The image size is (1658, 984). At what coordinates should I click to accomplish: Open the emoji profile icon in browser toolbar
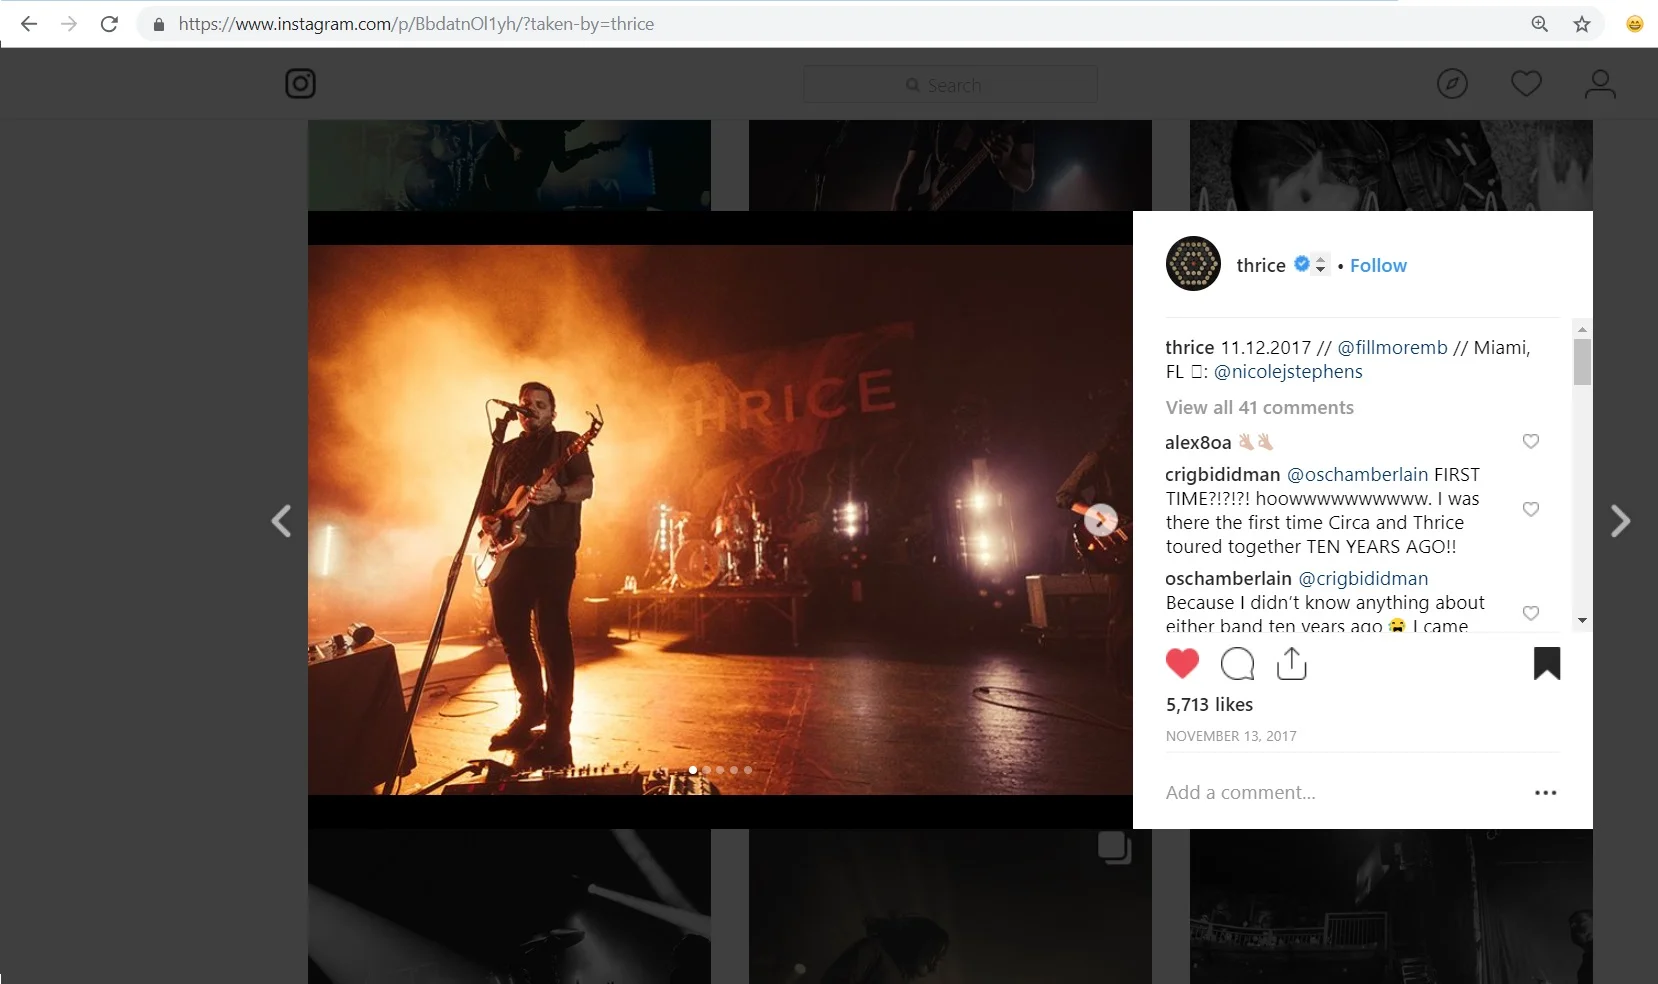point(1635,24)
